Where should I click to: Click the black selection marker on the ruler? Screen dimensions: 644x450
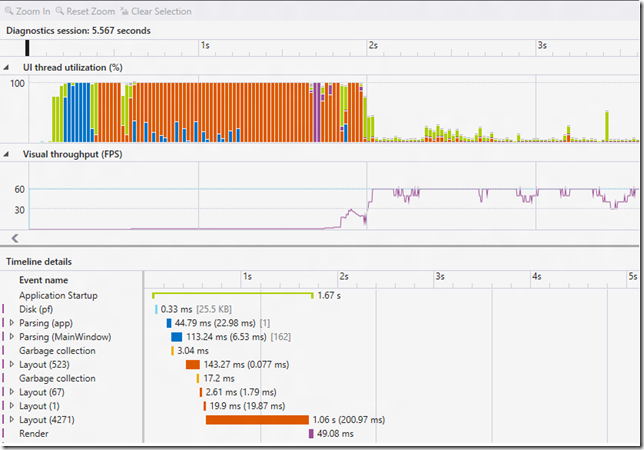point(27,48)
